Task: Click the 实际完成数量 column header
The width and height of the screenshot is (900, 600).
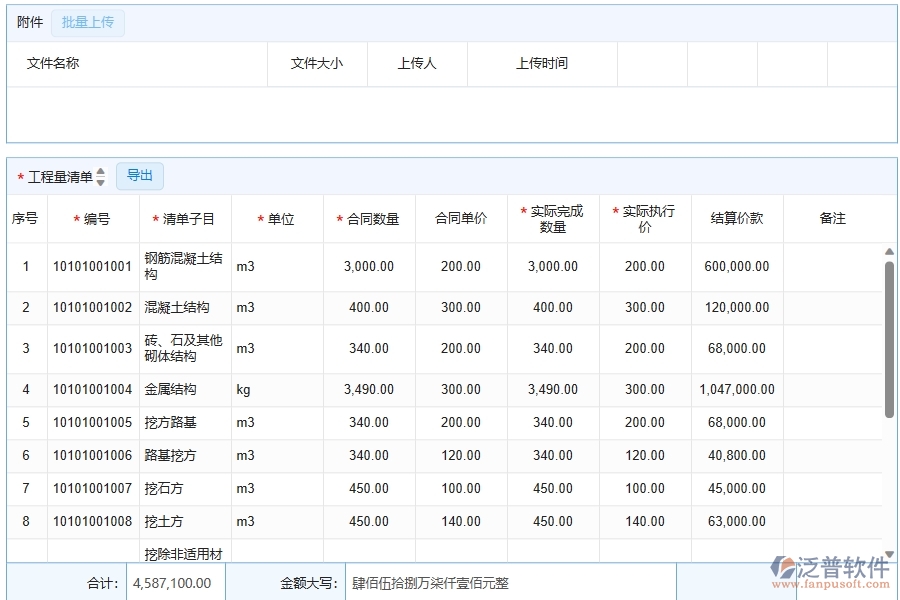Action: point(552,218)
